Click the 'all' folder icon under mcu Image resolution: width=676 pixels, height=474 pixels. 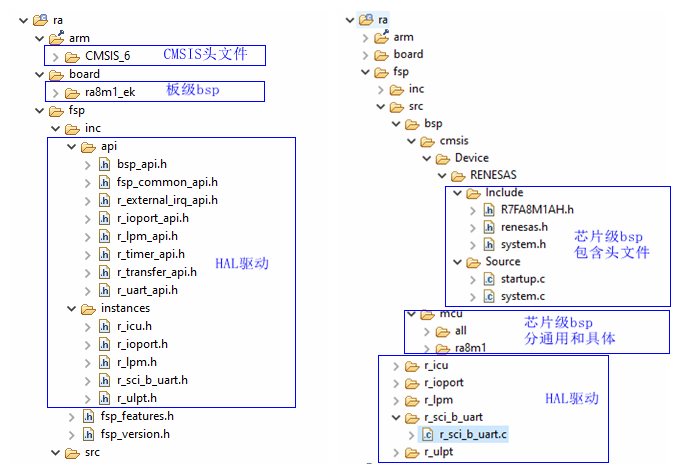point(443,332)
